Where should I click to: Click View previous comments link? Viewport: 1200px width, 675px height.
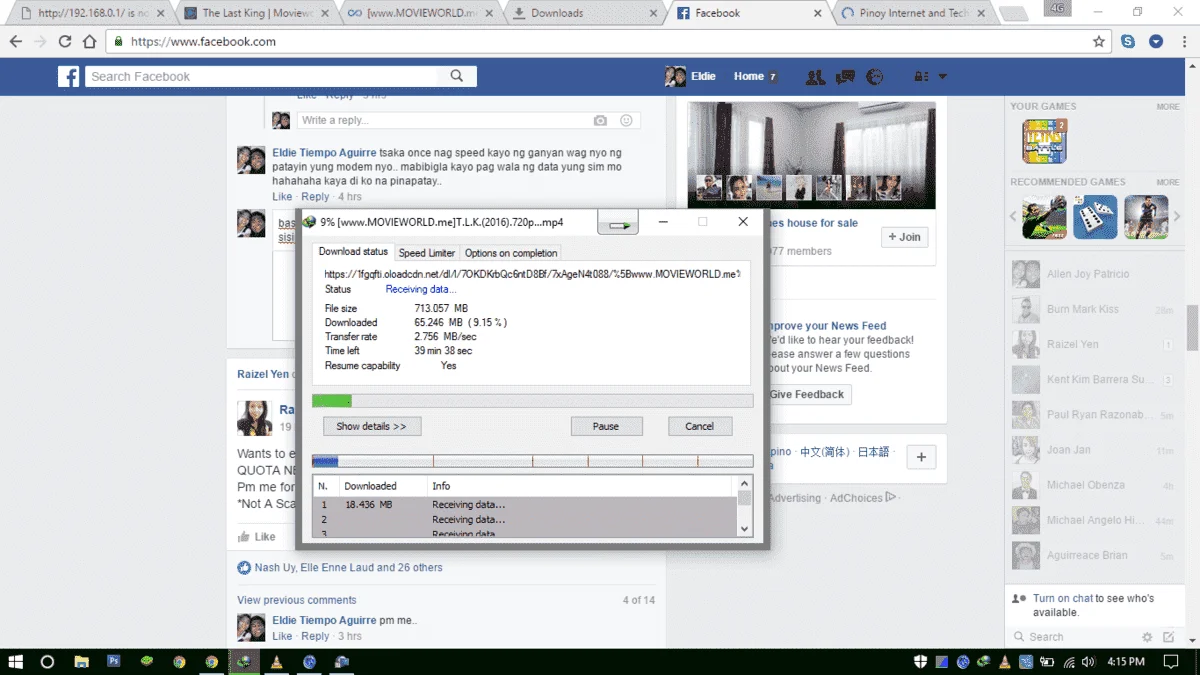pyautogui.click(x=297, y=600)
